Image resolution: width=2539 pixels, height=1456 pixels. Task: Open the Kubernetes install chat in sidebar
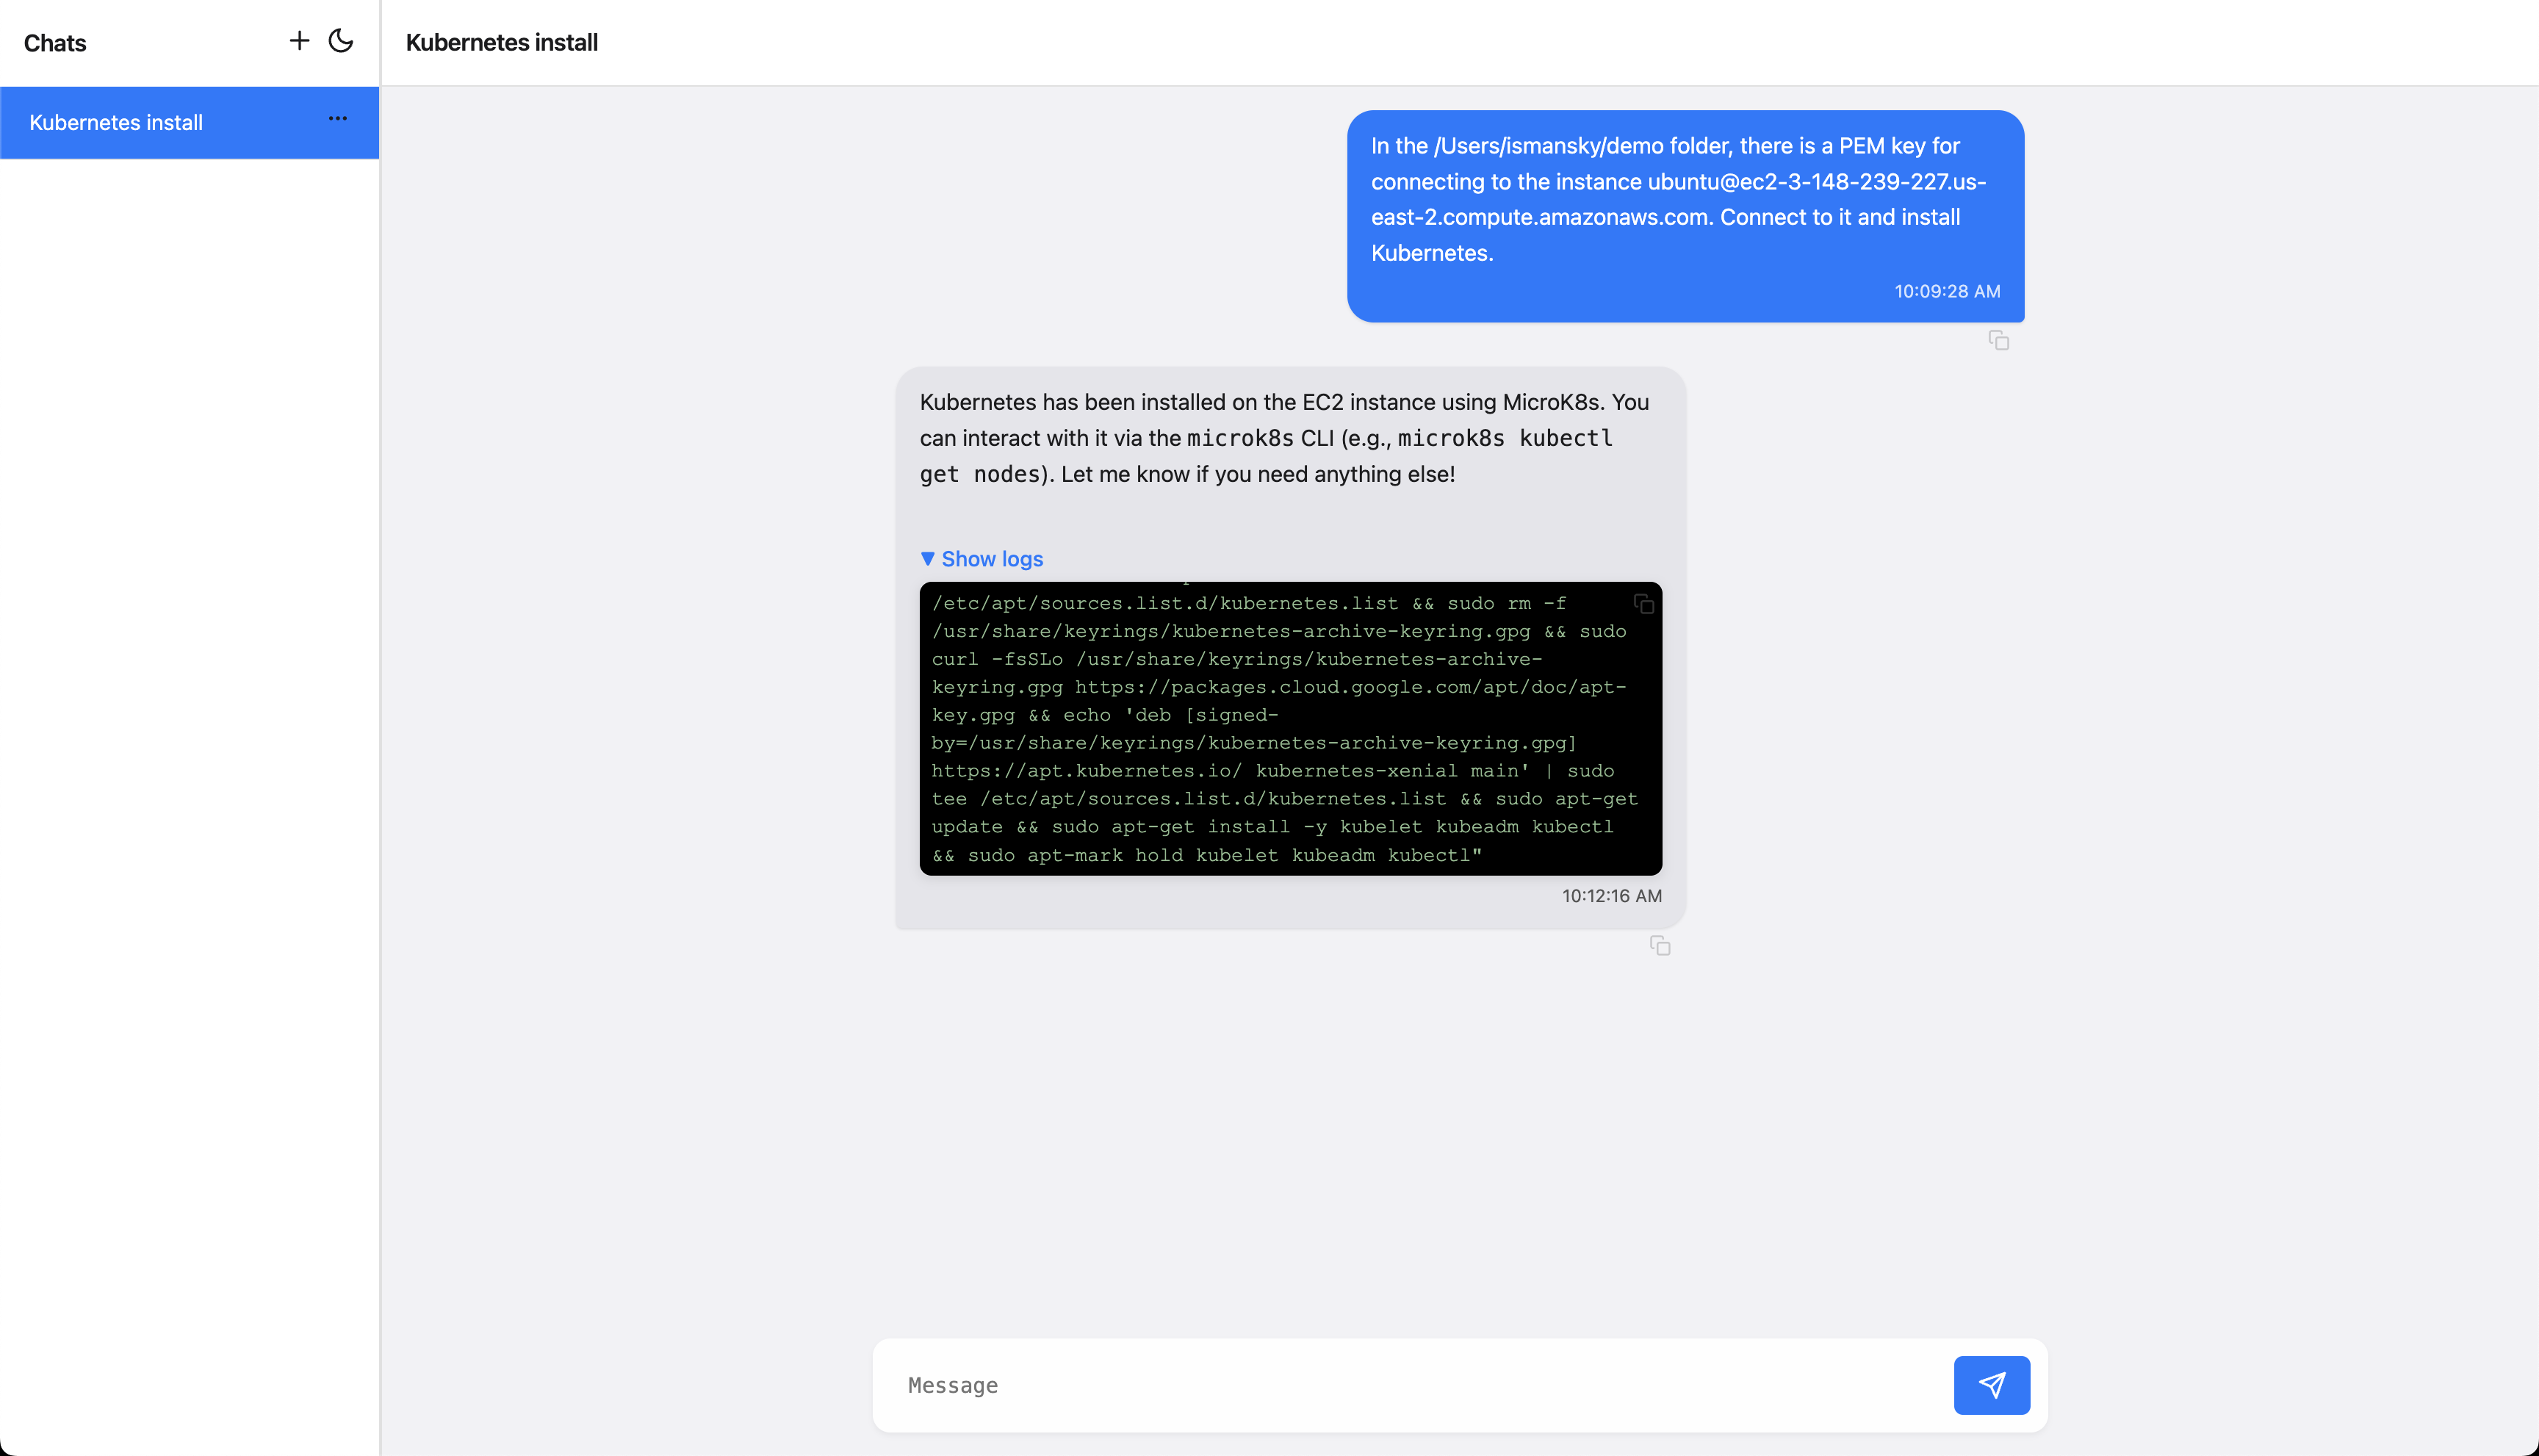pyautogui.click(x=189, y=122)
